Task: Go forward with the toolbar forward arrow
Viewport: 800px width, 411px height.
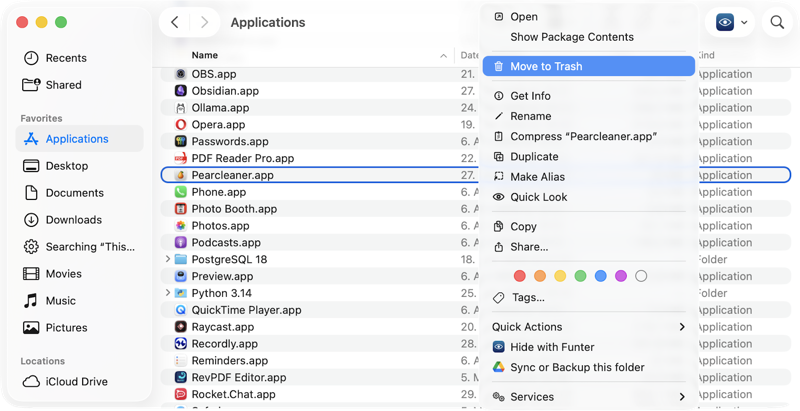Action: [x=205, y=22]
